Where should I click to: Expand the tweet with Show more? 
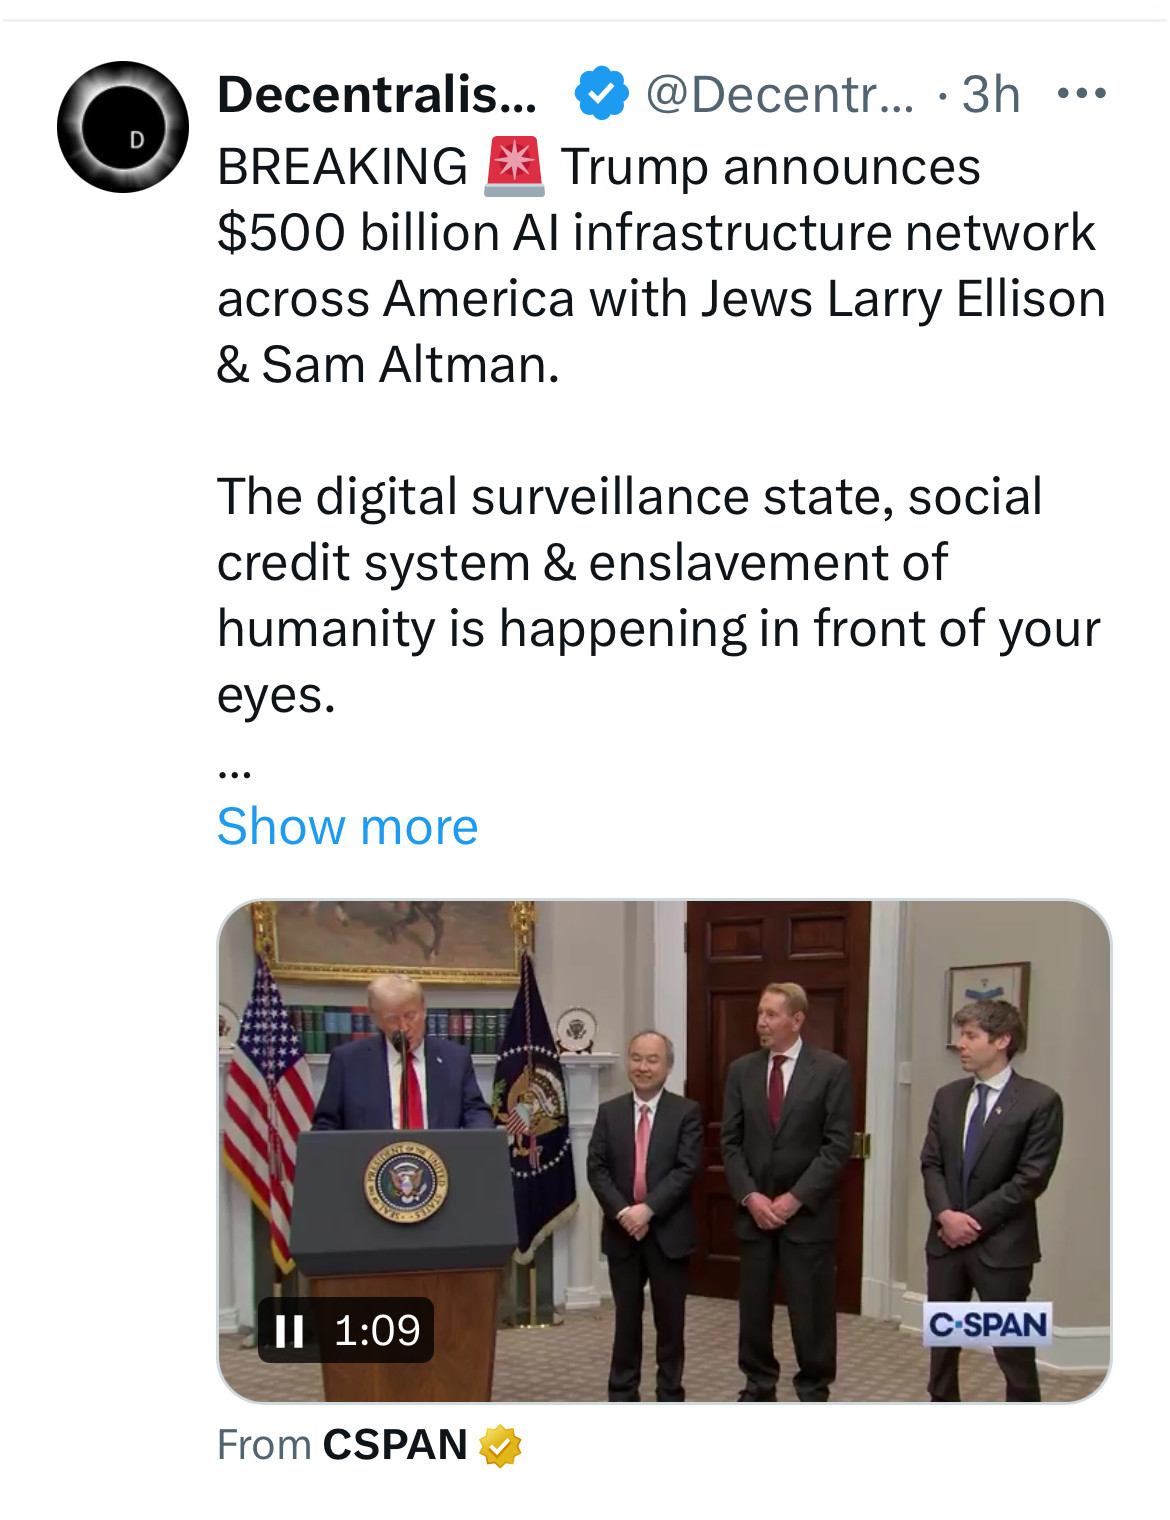347,827
